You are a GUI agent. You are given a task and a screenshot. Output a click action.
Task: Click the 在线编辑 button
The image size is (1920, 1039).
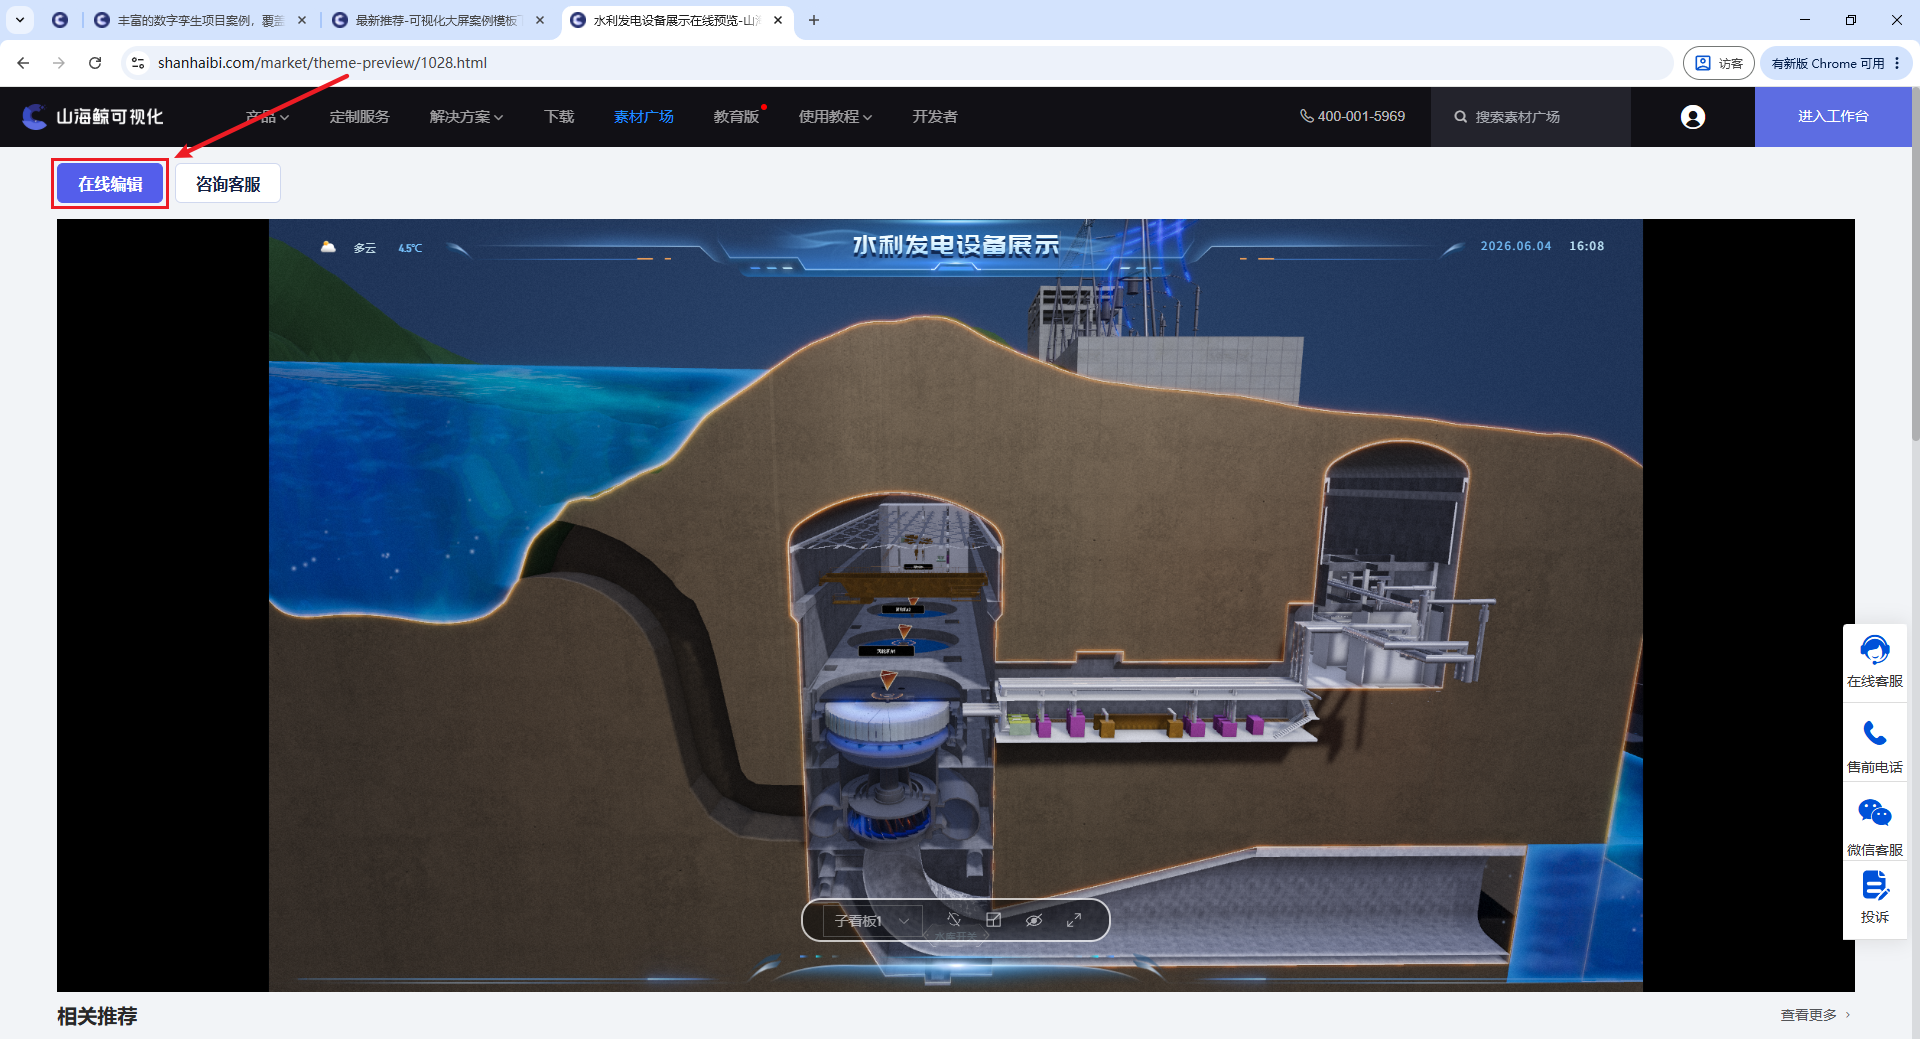110,184
